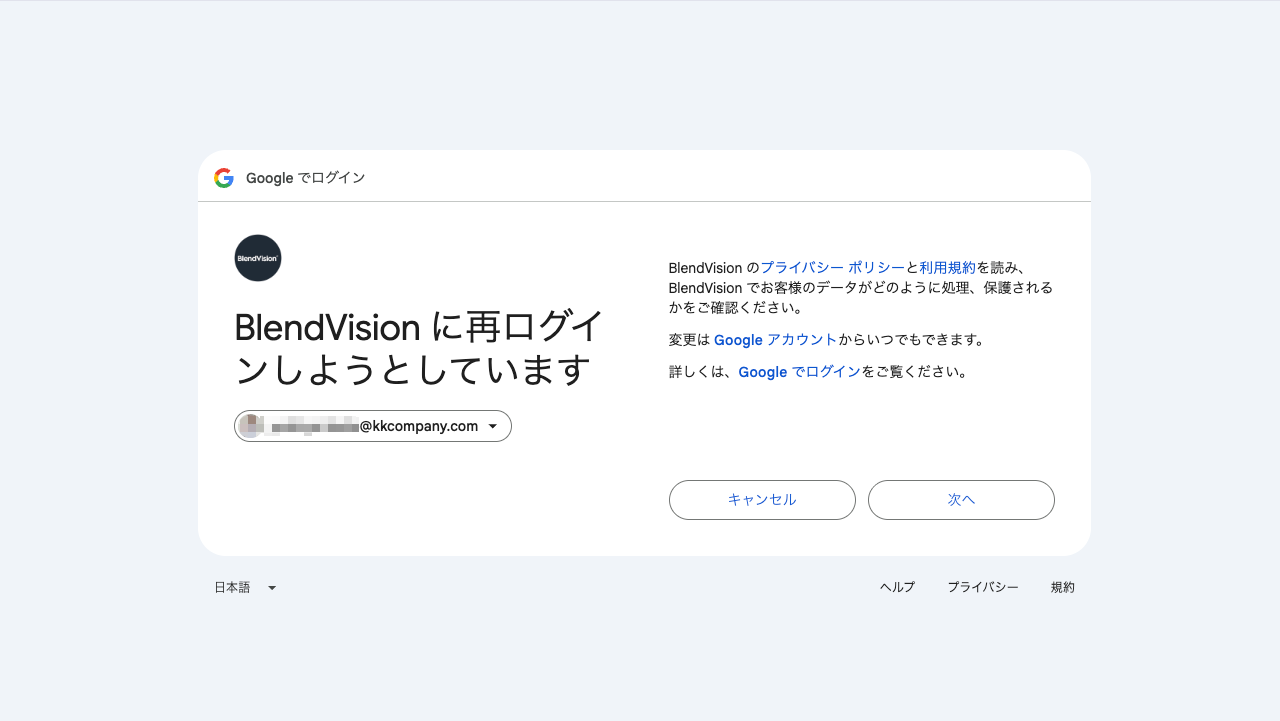Click the Google でログイン header text
The height and width of the screenshot is (721, 1280).
click(x=306, y=178)
